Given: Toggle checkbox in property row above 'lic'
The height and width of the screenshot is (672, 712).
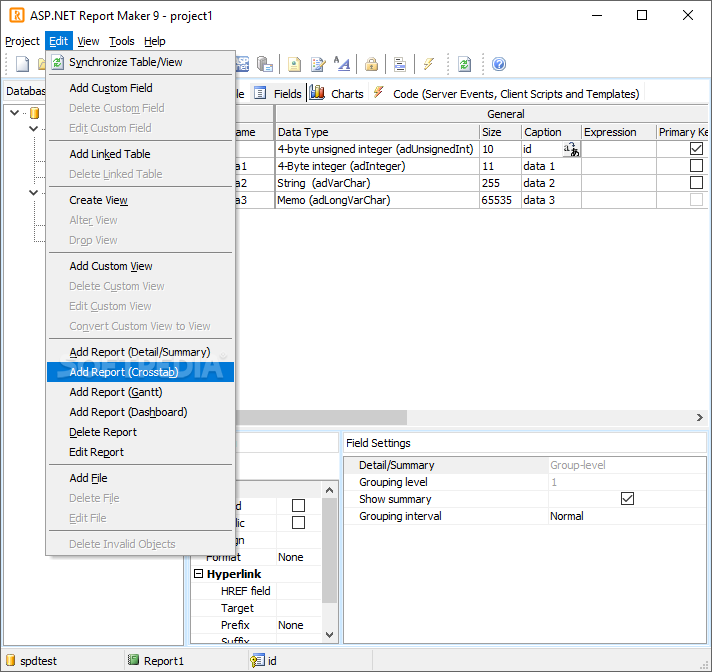Looking at the screenshot, I should point(298,505).
